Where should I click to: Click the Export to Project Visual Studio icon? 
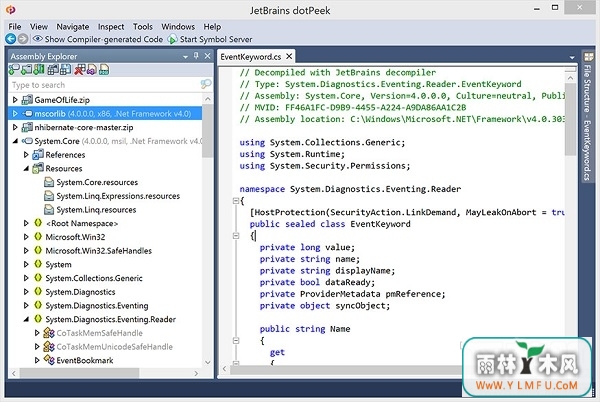click(91, 70)
